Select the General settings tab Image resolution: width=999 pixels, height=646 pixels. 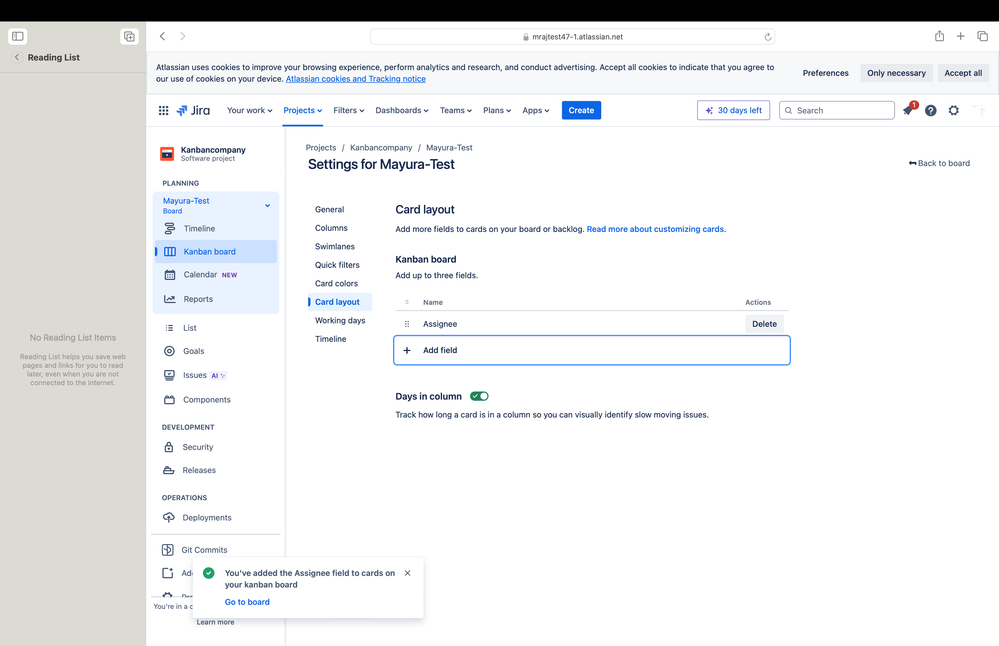tap(329, 210)
